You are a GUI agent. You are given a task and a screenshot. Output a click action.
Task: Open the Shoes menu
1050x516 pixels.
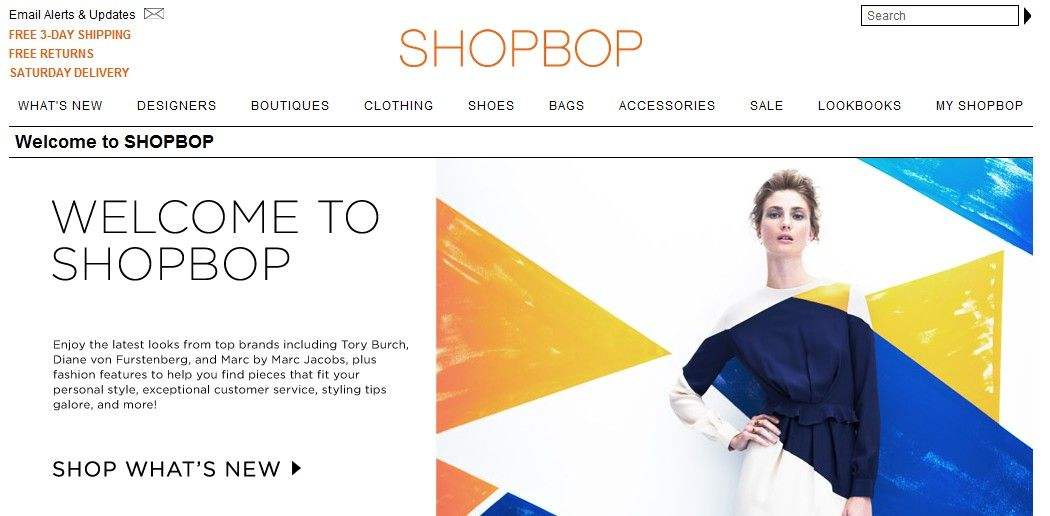tap(491, 106)
